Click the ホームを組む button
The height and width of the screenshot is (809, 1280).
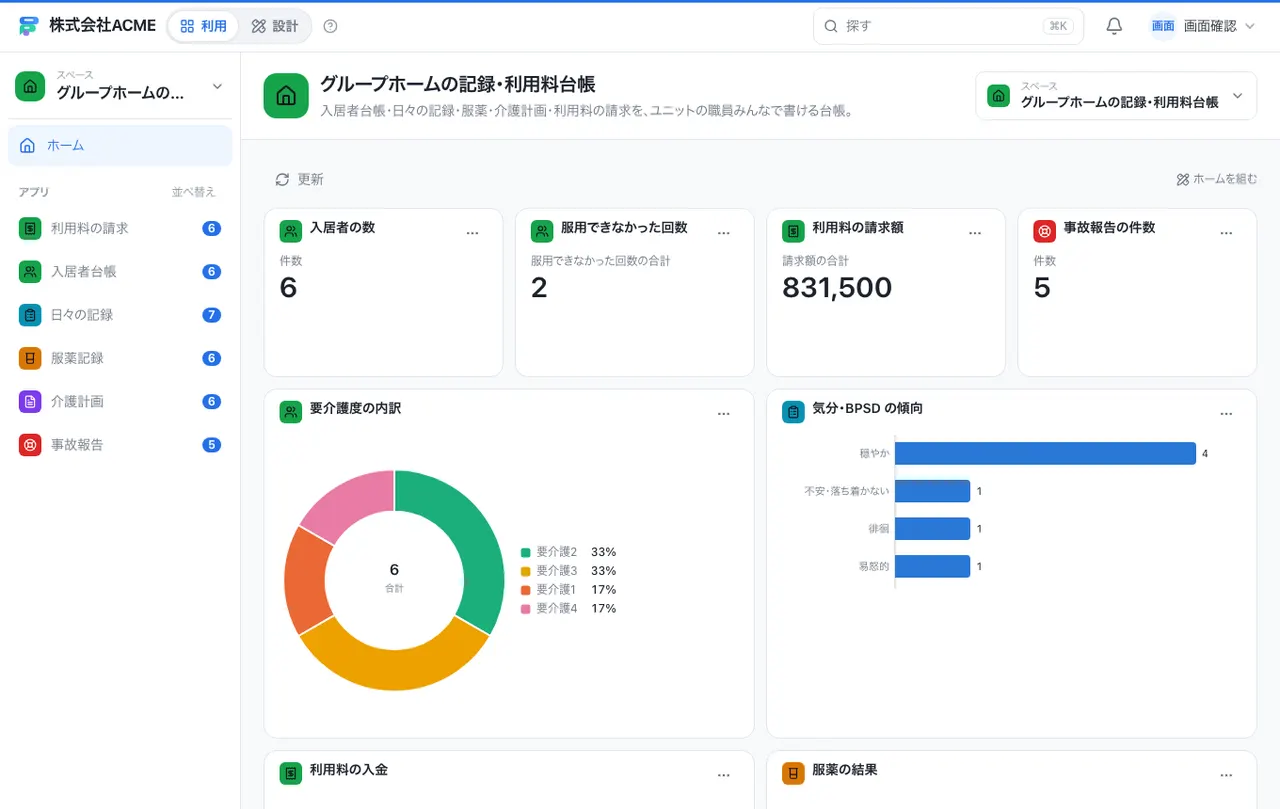pos(1217,179)
